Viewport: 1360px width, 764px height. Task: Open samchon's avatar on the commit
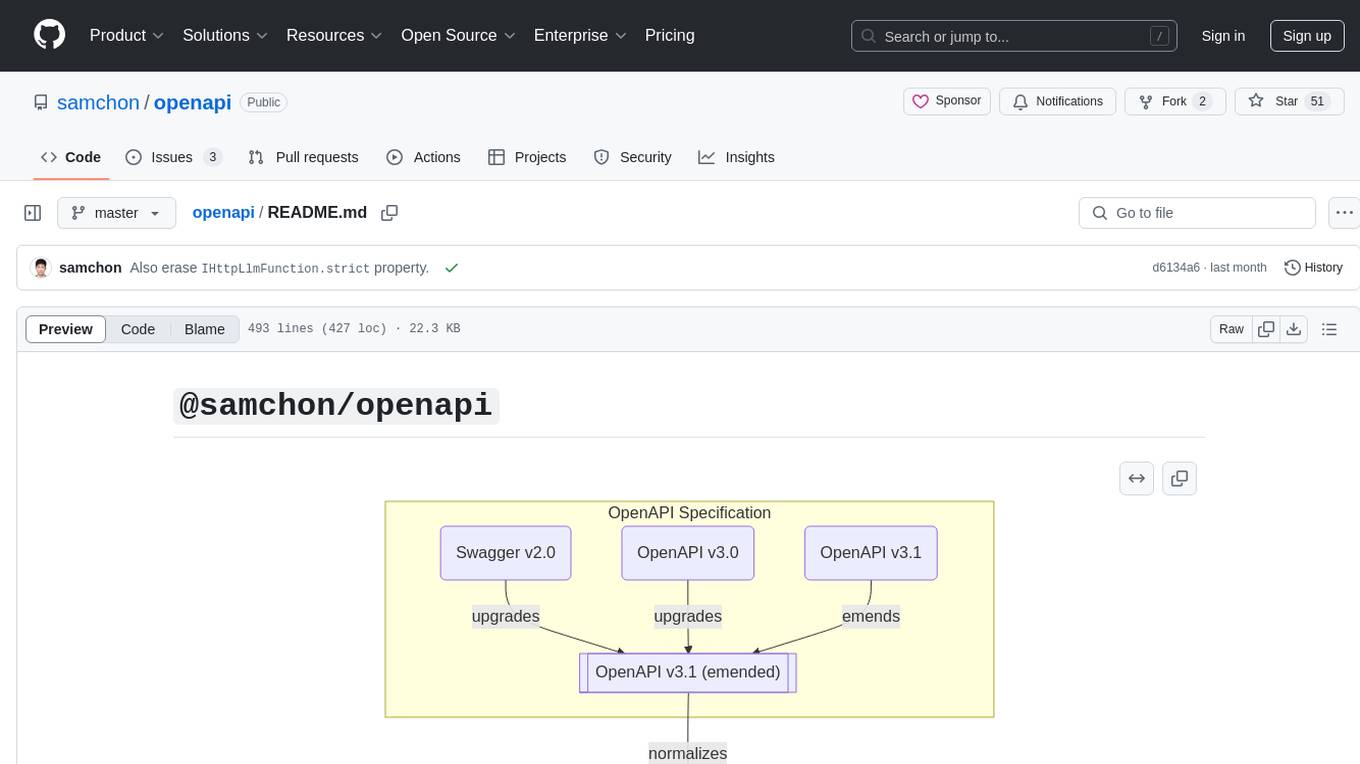(x=41, y=268)
